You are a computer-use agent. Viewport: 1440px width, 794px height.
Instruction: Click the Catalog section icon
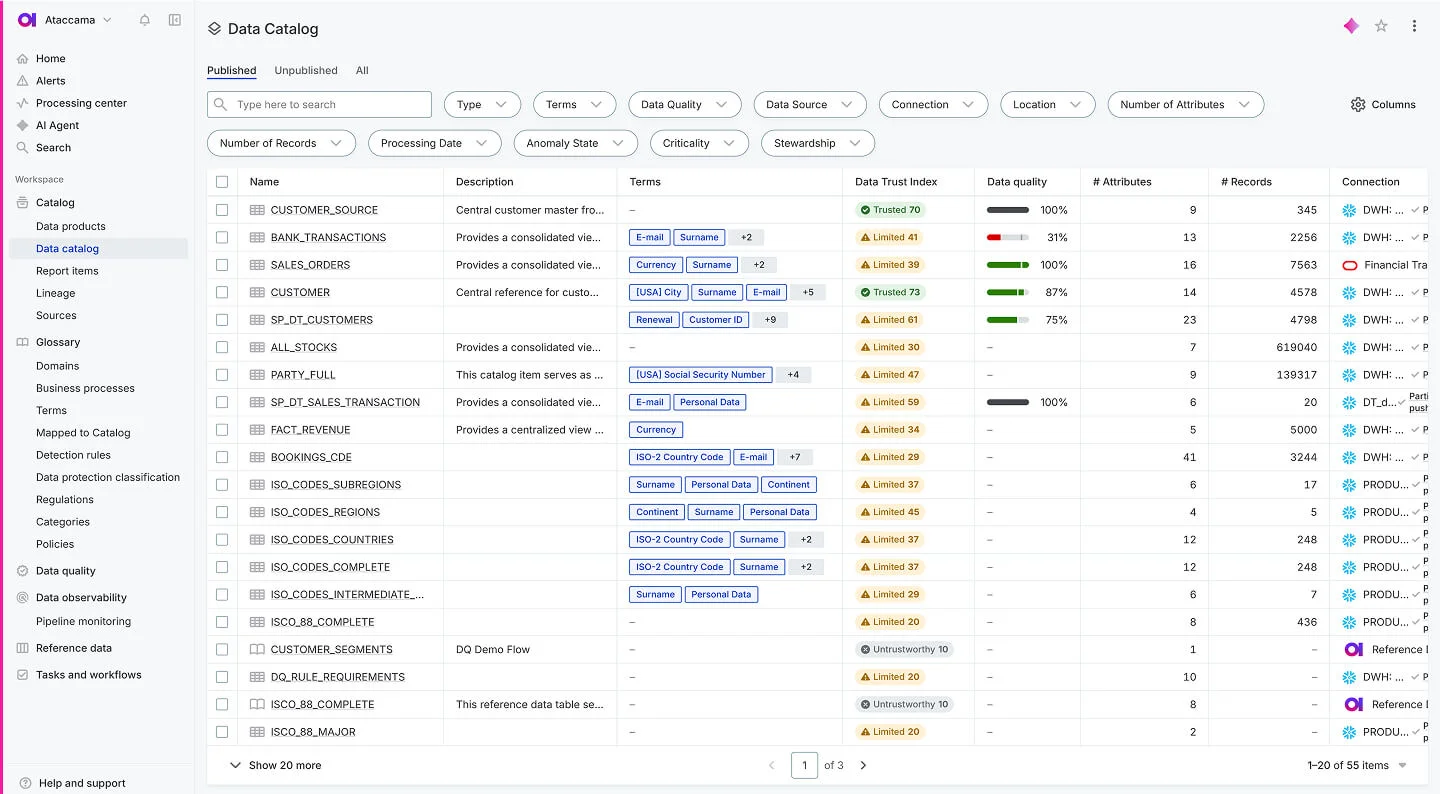[23, 202]
